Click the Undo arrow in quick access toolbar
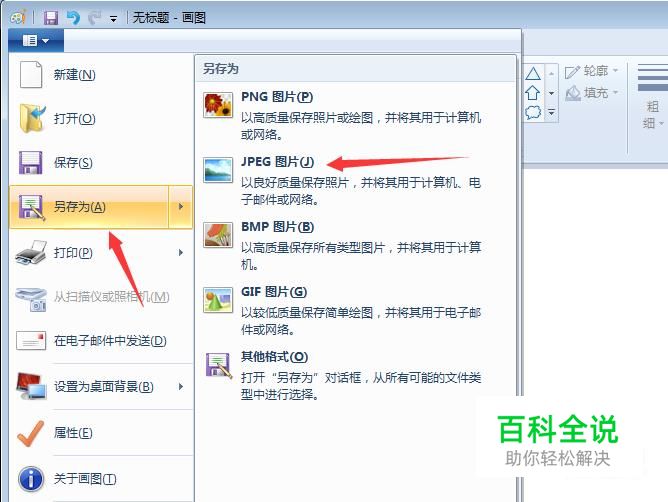This screenshot has height=502, width=668. (73, 17)
